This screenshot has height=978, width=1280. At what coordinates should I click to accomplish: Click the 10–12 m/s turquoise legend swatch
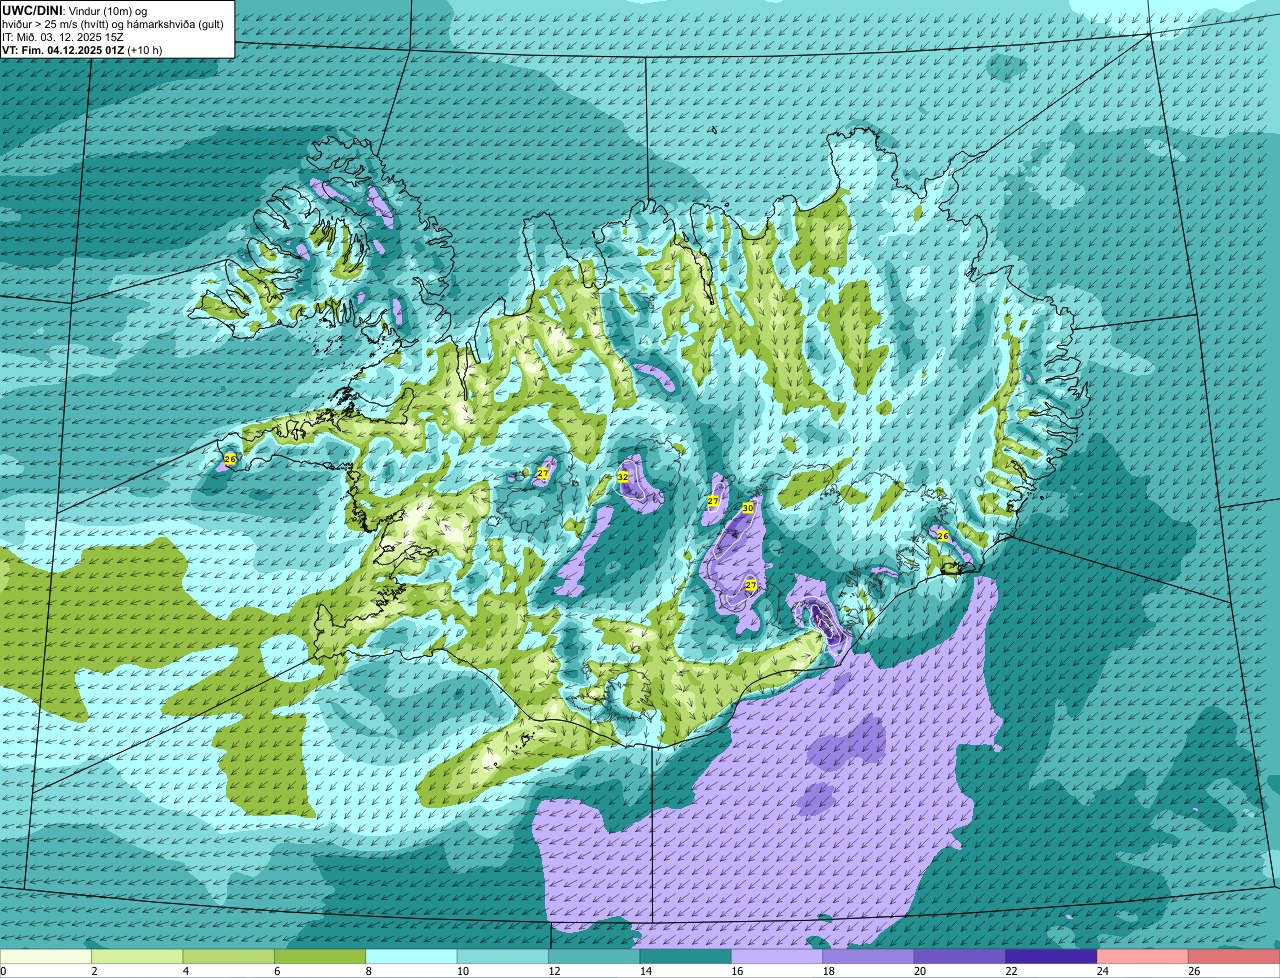503,956
